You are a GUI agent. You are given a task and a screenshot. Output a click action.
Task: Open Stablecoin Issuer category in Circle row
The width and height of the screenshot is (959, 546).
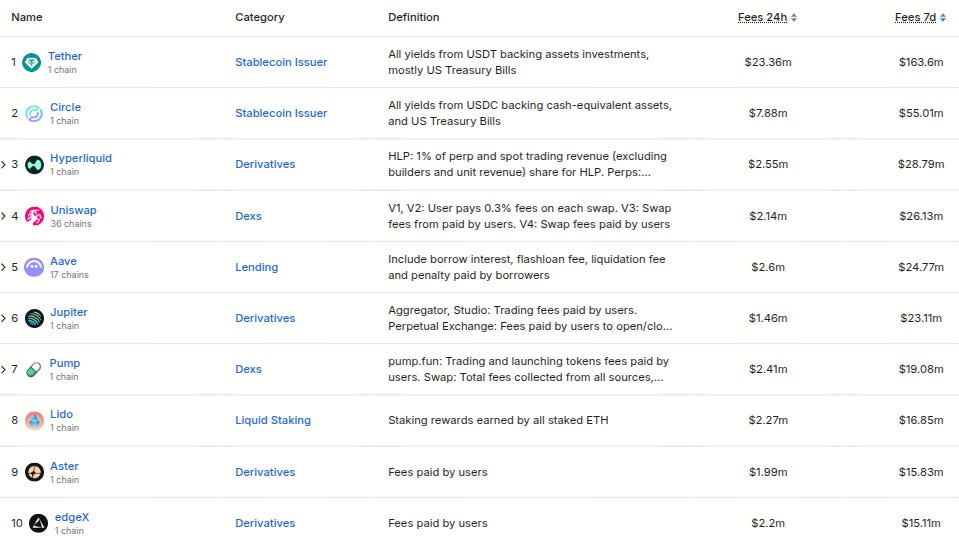coord(281,113)
